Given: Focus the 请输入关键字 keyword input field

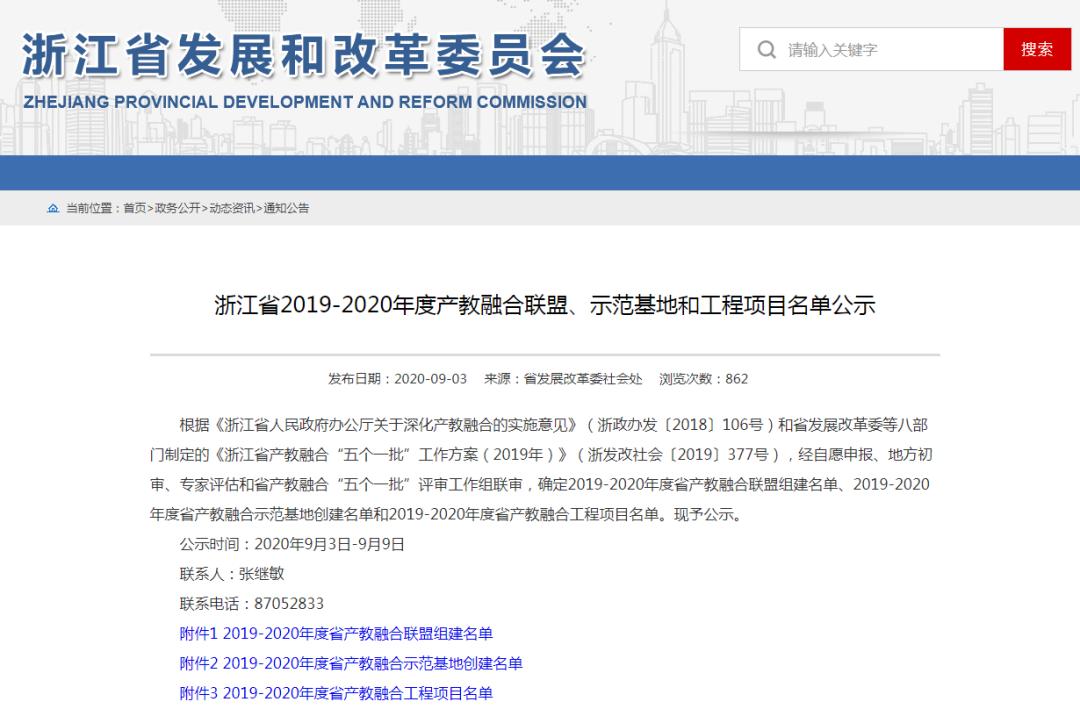Looking at the screenshot, I should click(871, 50).
